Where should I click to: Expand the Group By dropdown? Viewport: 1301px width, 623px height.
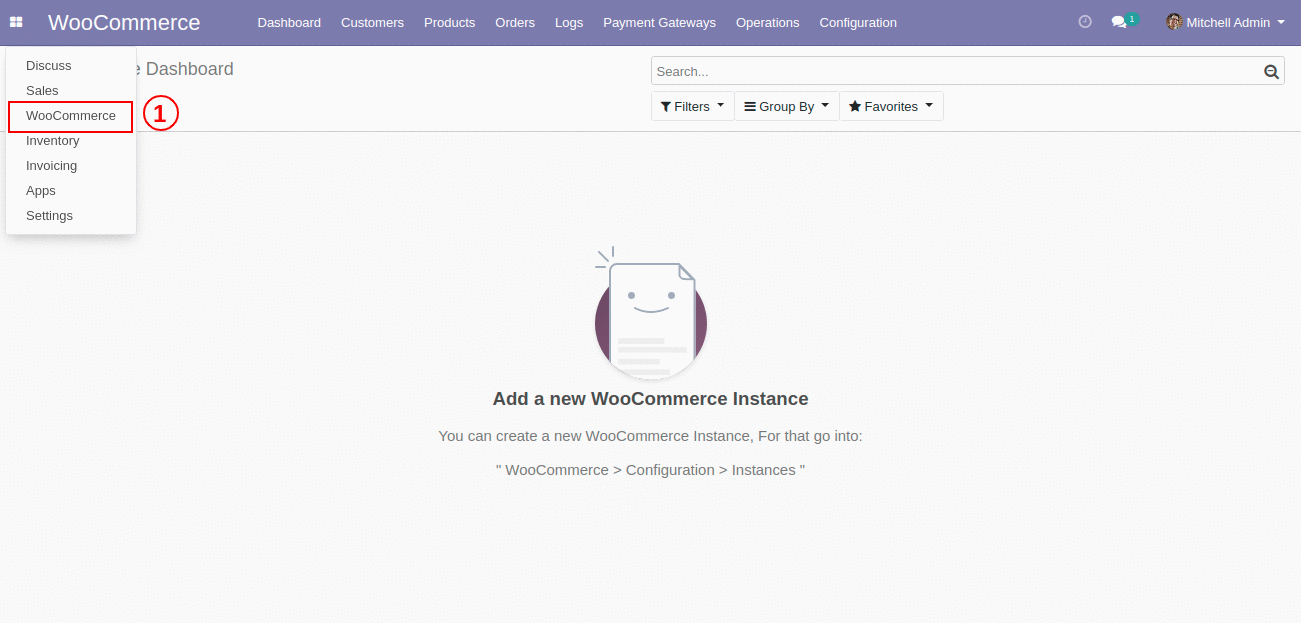coord(786,106)
